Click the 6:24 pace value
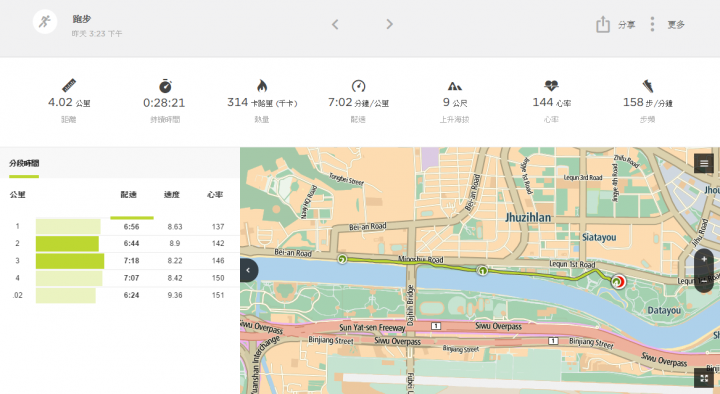 tap(131, 295)
